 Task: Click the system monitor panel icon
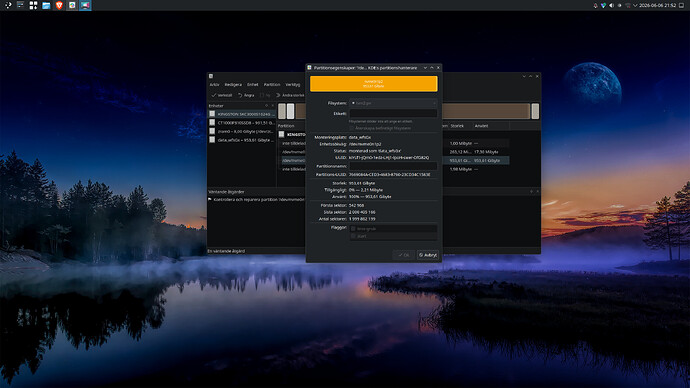(x=20, y=5)
